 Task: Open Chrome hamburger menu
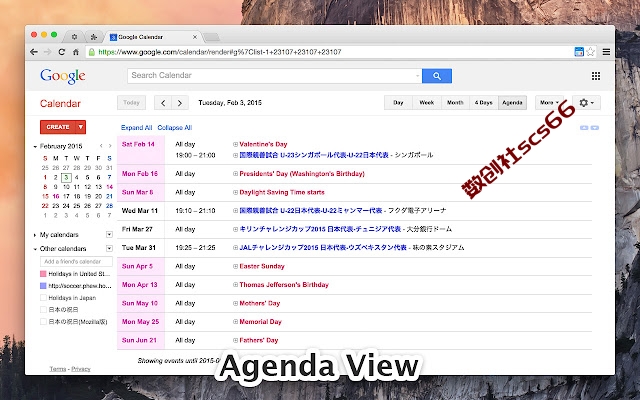[607, 52]
